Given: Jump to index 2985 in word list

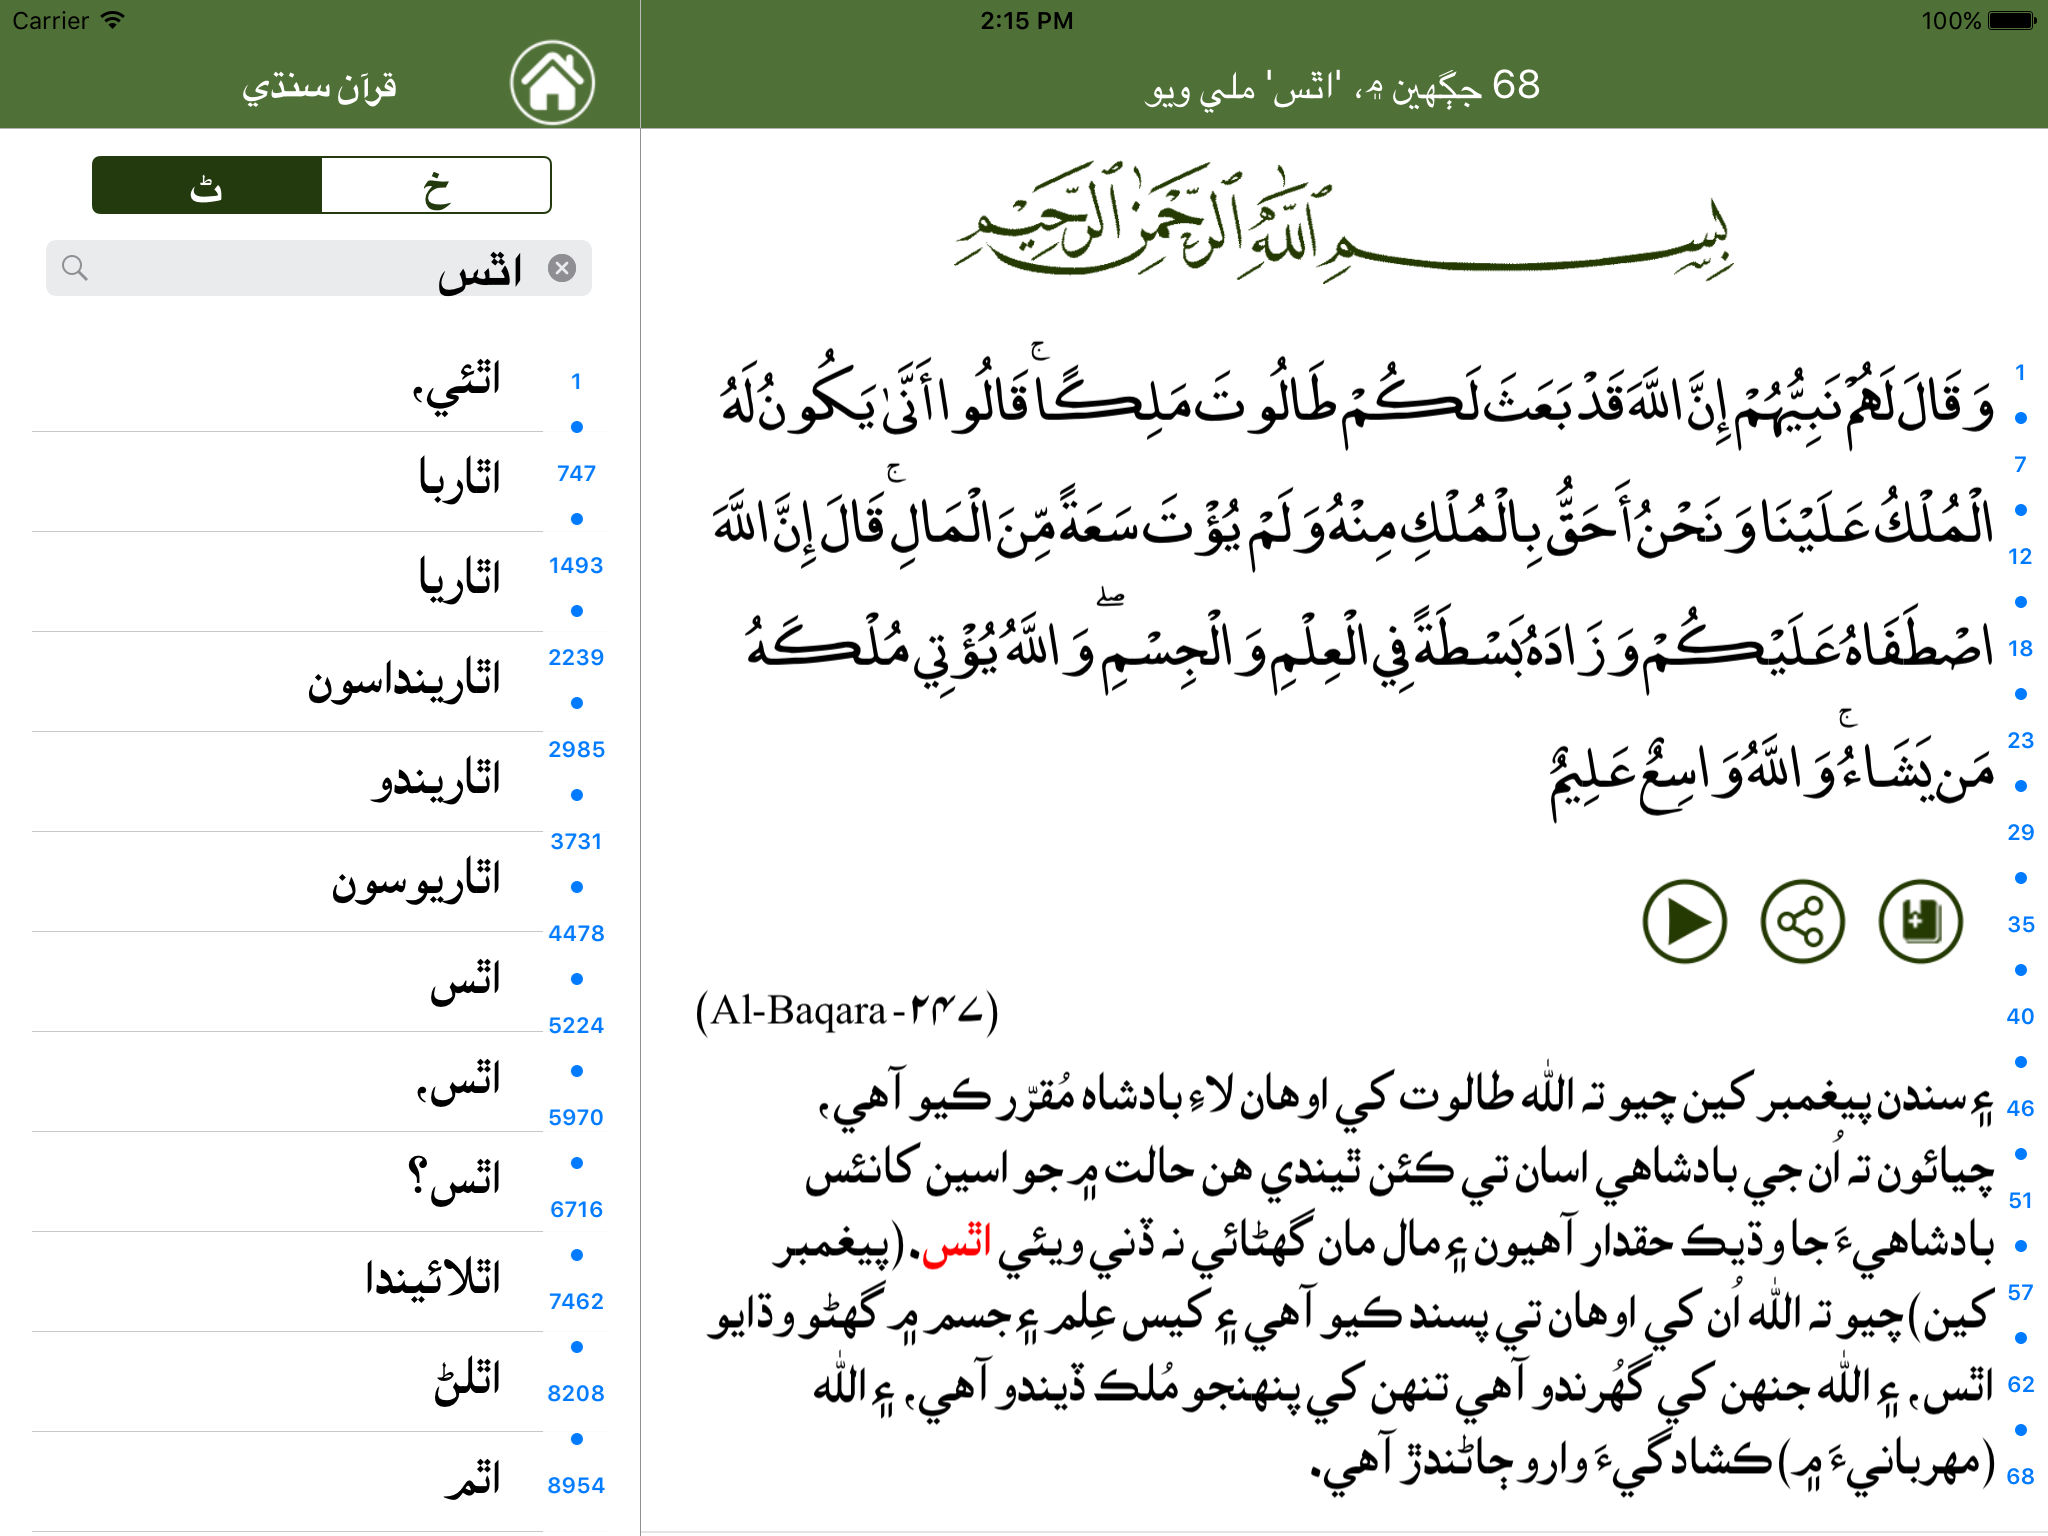Looking at the screenshot, I should point(576,749).
